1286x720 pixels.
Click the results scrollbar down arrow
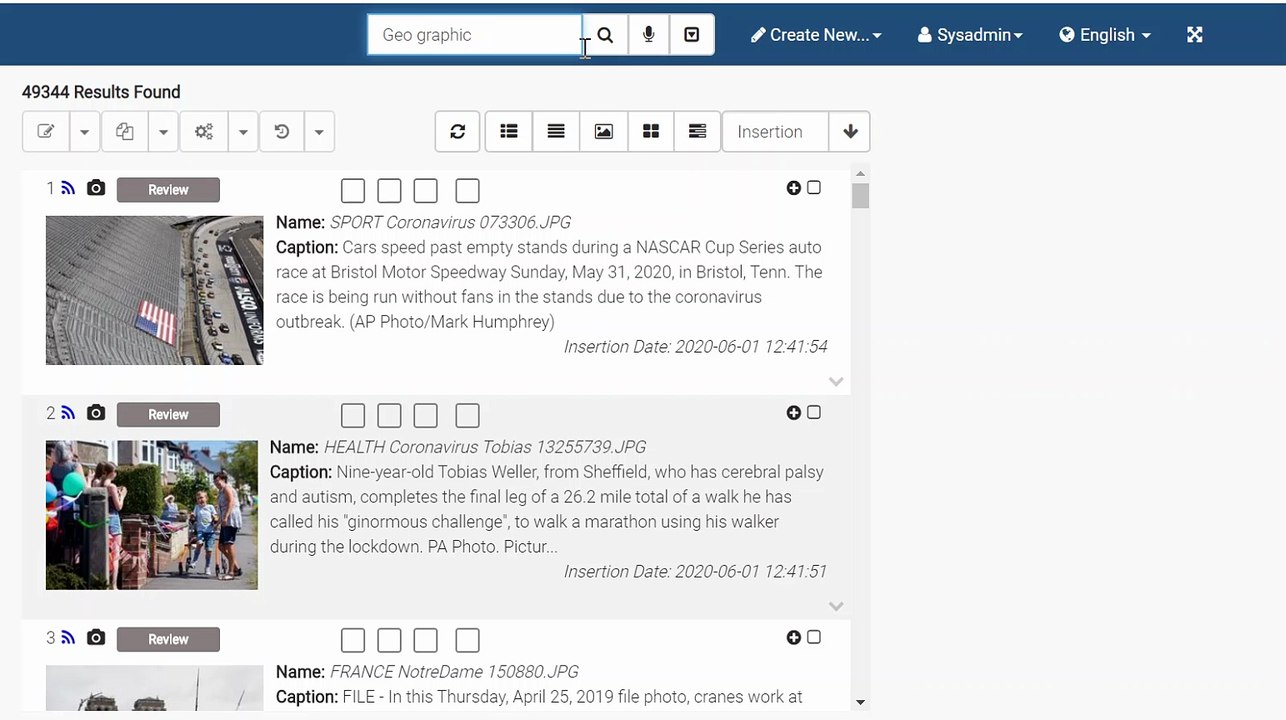click(x=860, y=702)
